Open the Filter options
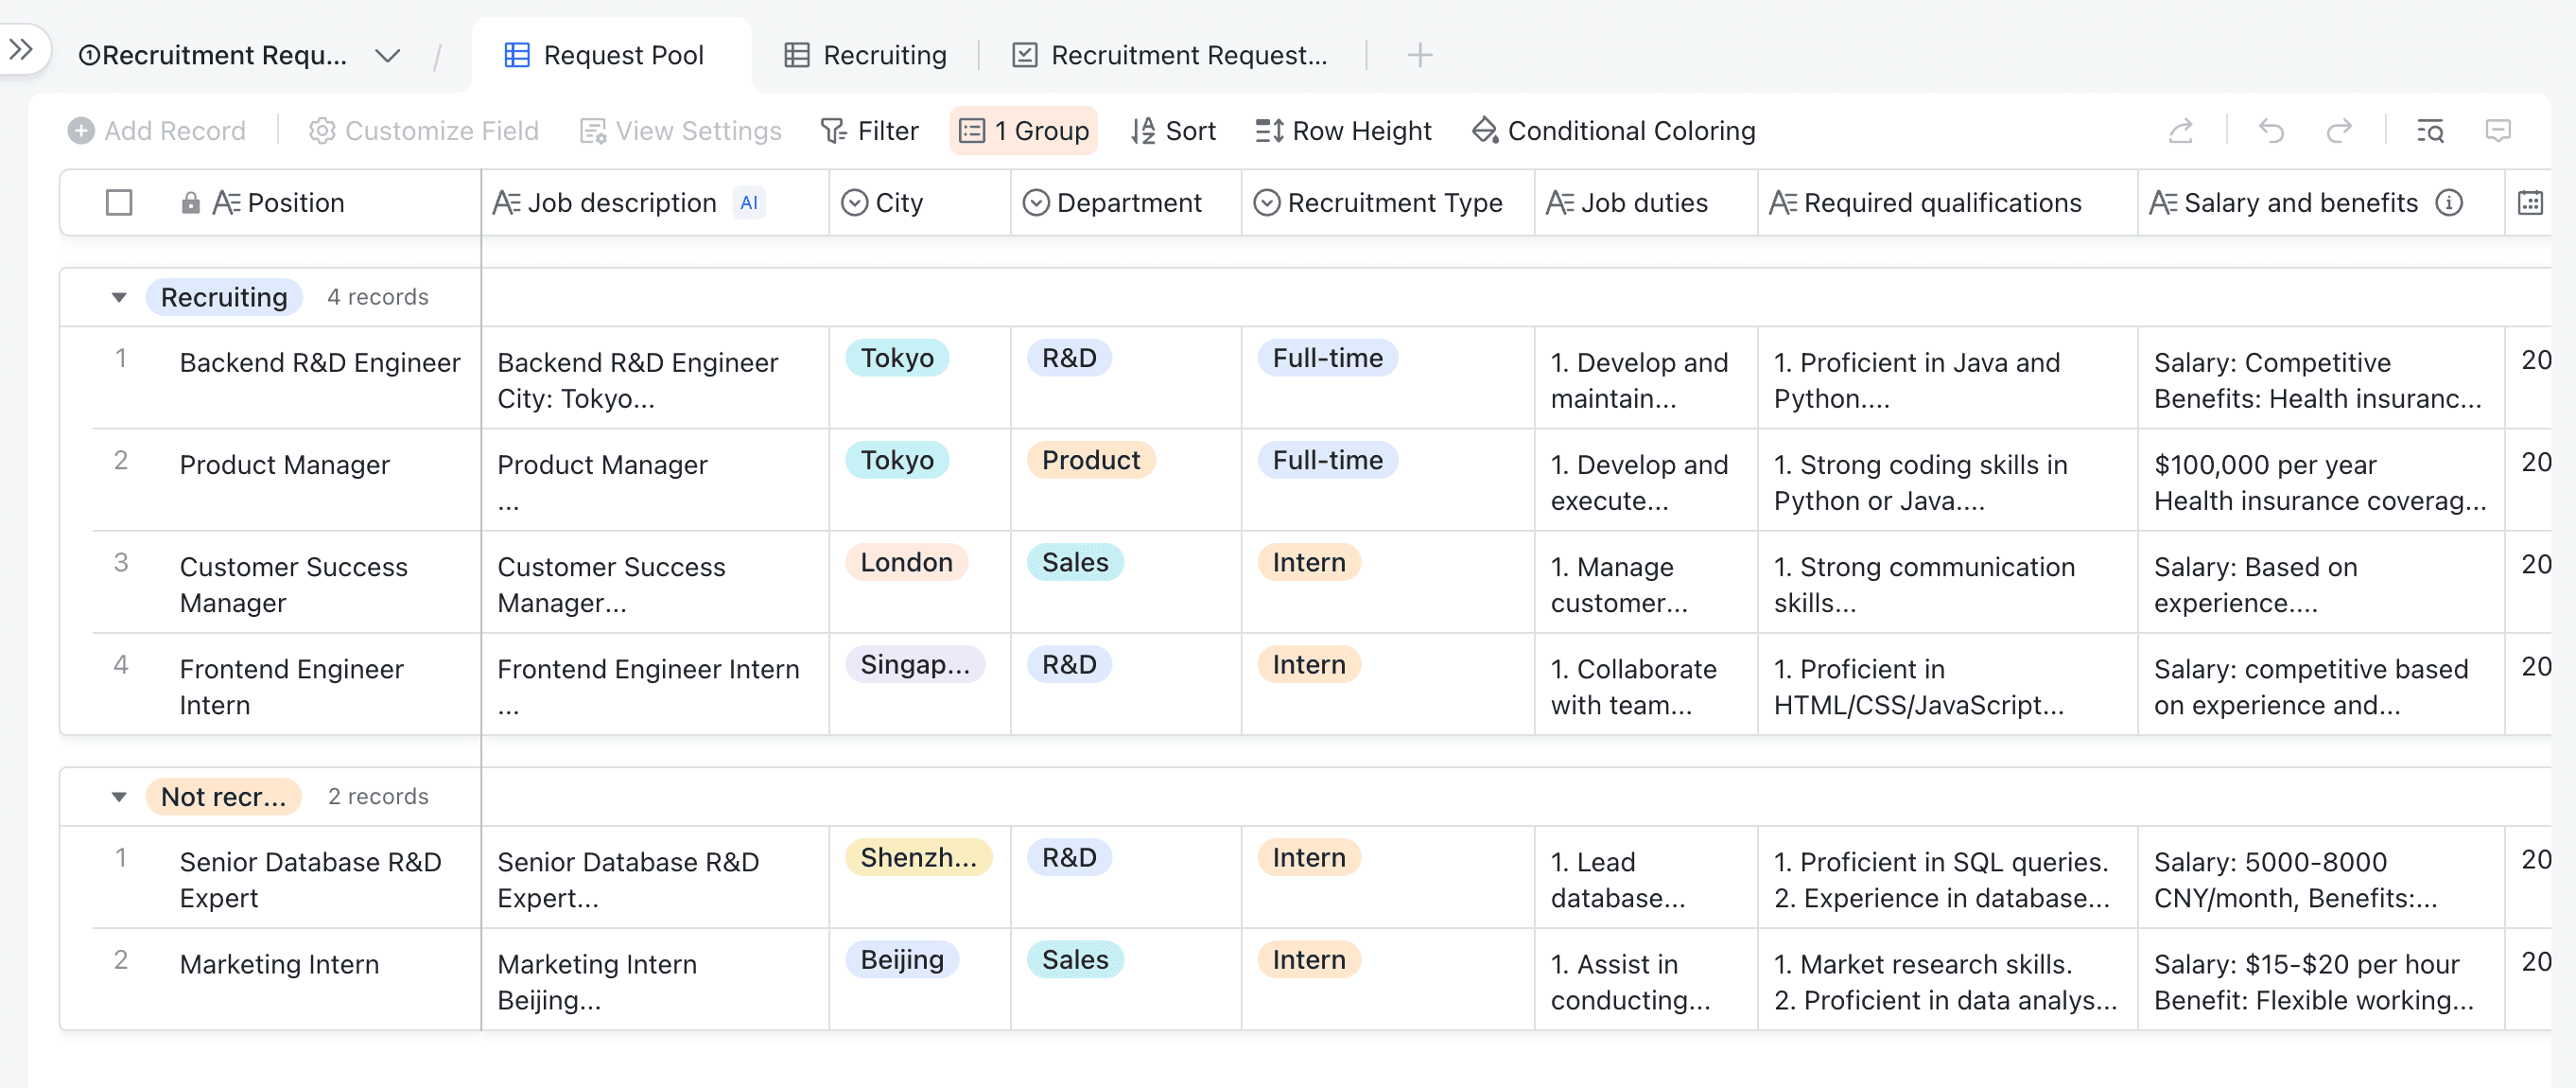2576x1088 pixels. click(869, 131)
